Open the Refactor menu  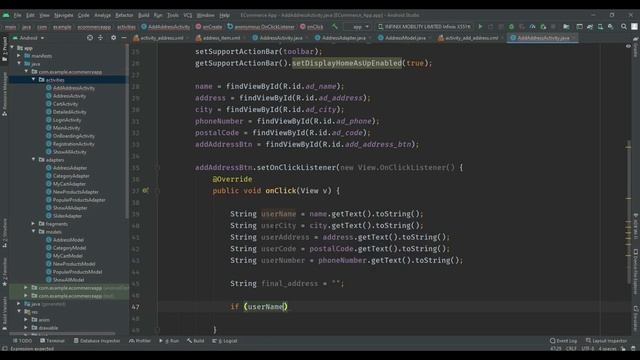tap(124, 15)
